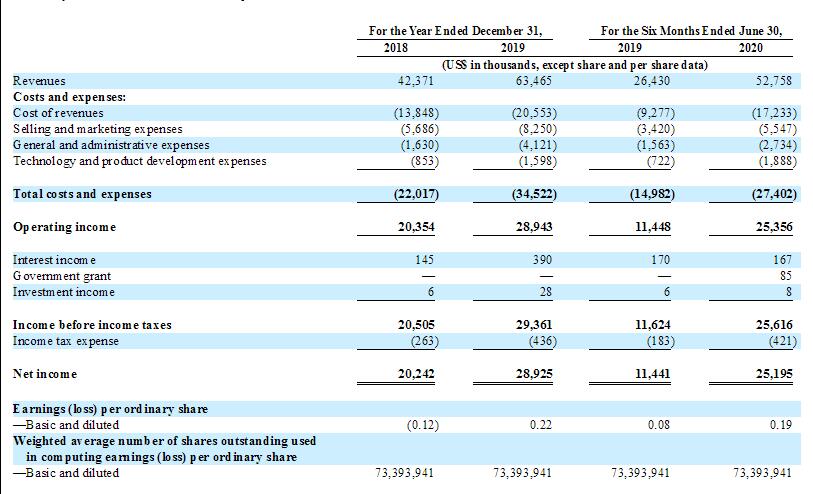Click earnings per share value 0.19

point(781,425)
